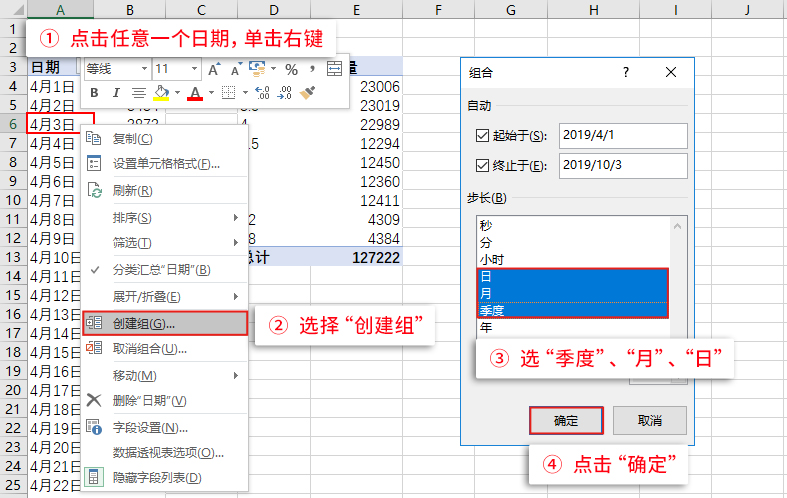Viewport: 787px width, 498px height.
Task: Select 小时 in the step list
Action: tap(573, 260)
